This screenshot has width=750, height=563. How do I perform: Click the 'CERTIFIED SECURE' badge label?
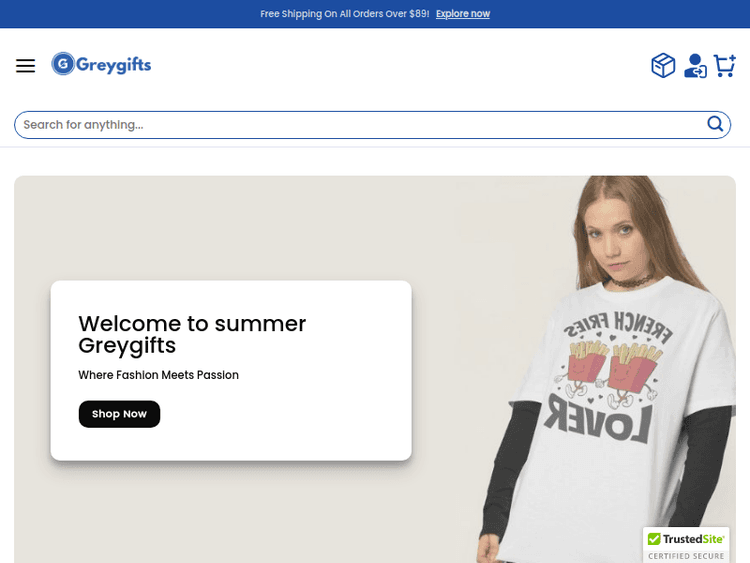click(x=686, y=556)
